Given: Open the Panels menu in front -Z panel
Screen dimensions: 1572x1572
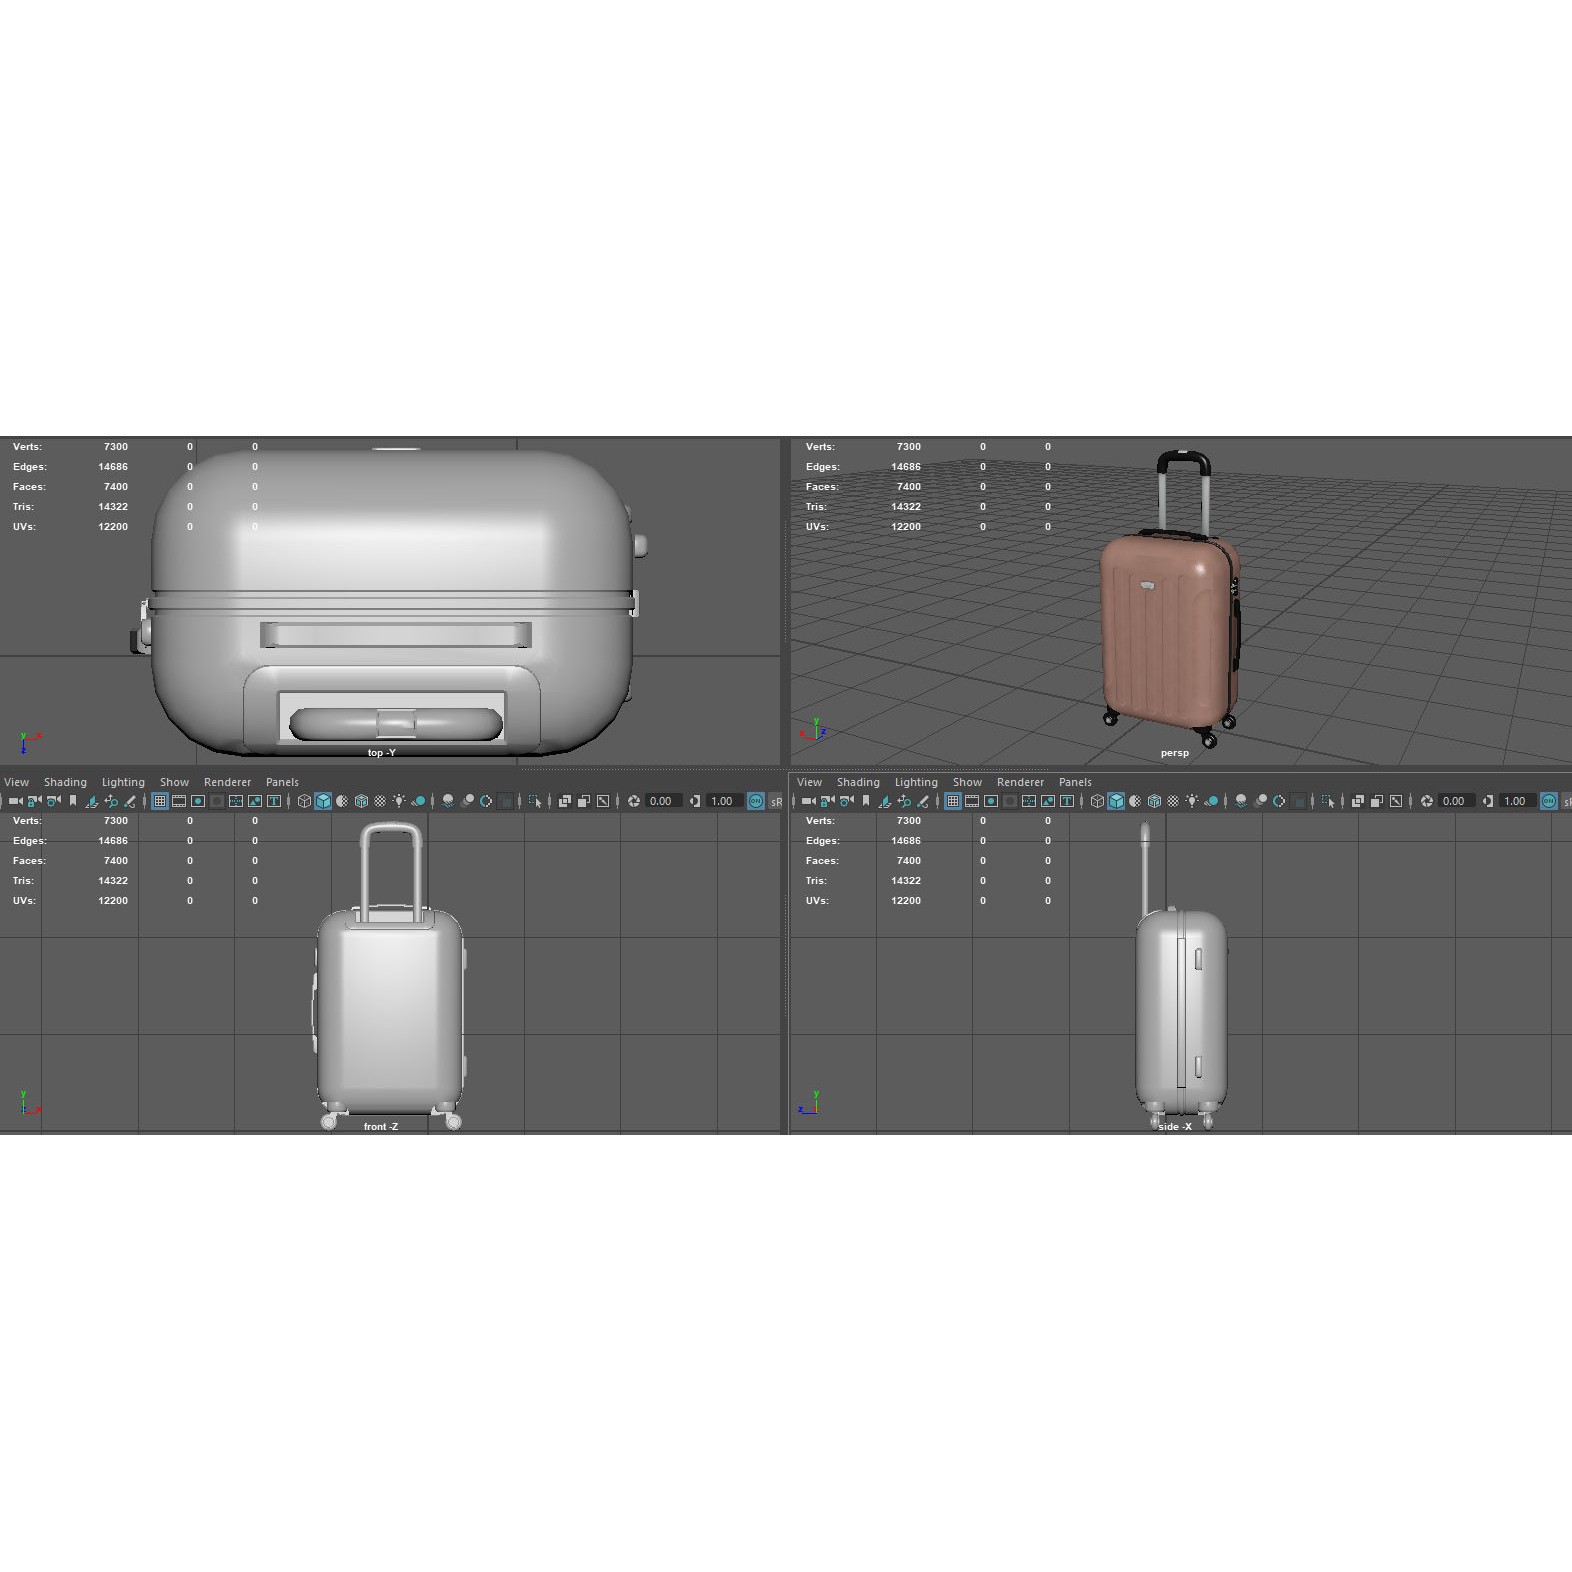Looking at the screenshot, I should coord(282,782).
